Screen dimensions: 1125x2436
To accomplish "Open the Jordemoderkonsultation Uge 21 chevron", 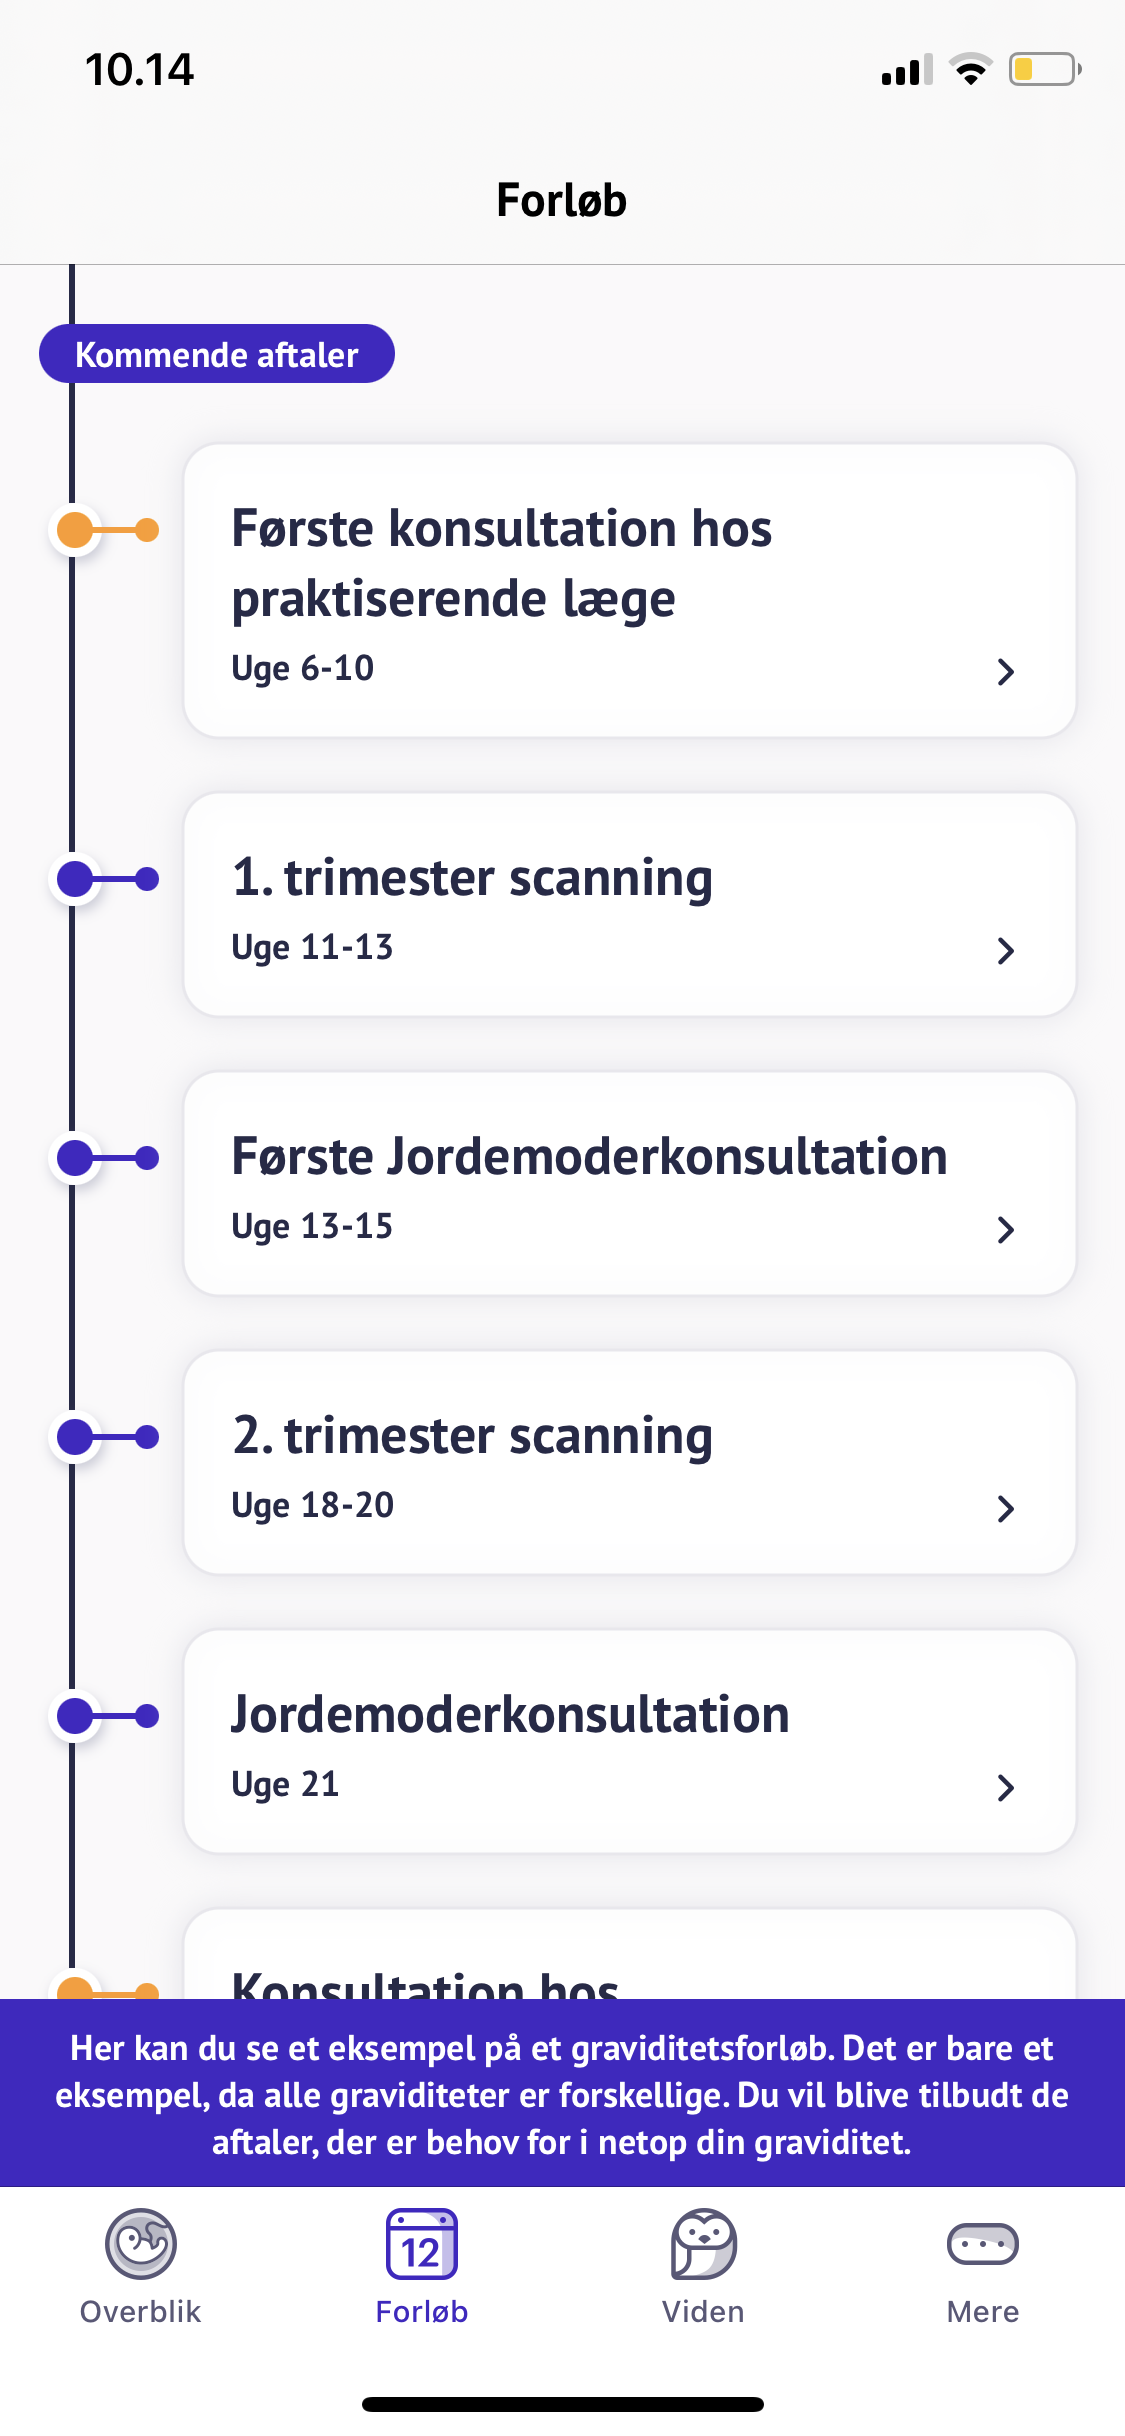I will (1006, 1788).
